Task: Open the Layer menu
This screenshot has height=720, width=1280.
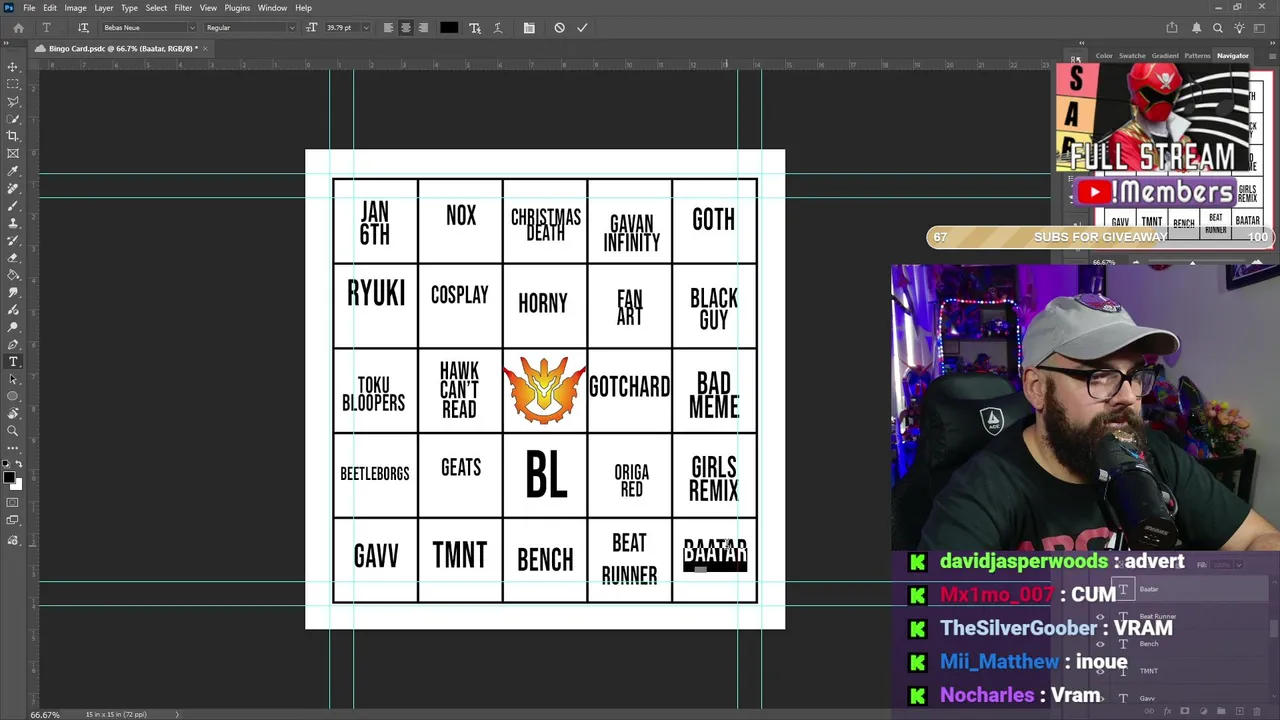Action: coord(104,8)
